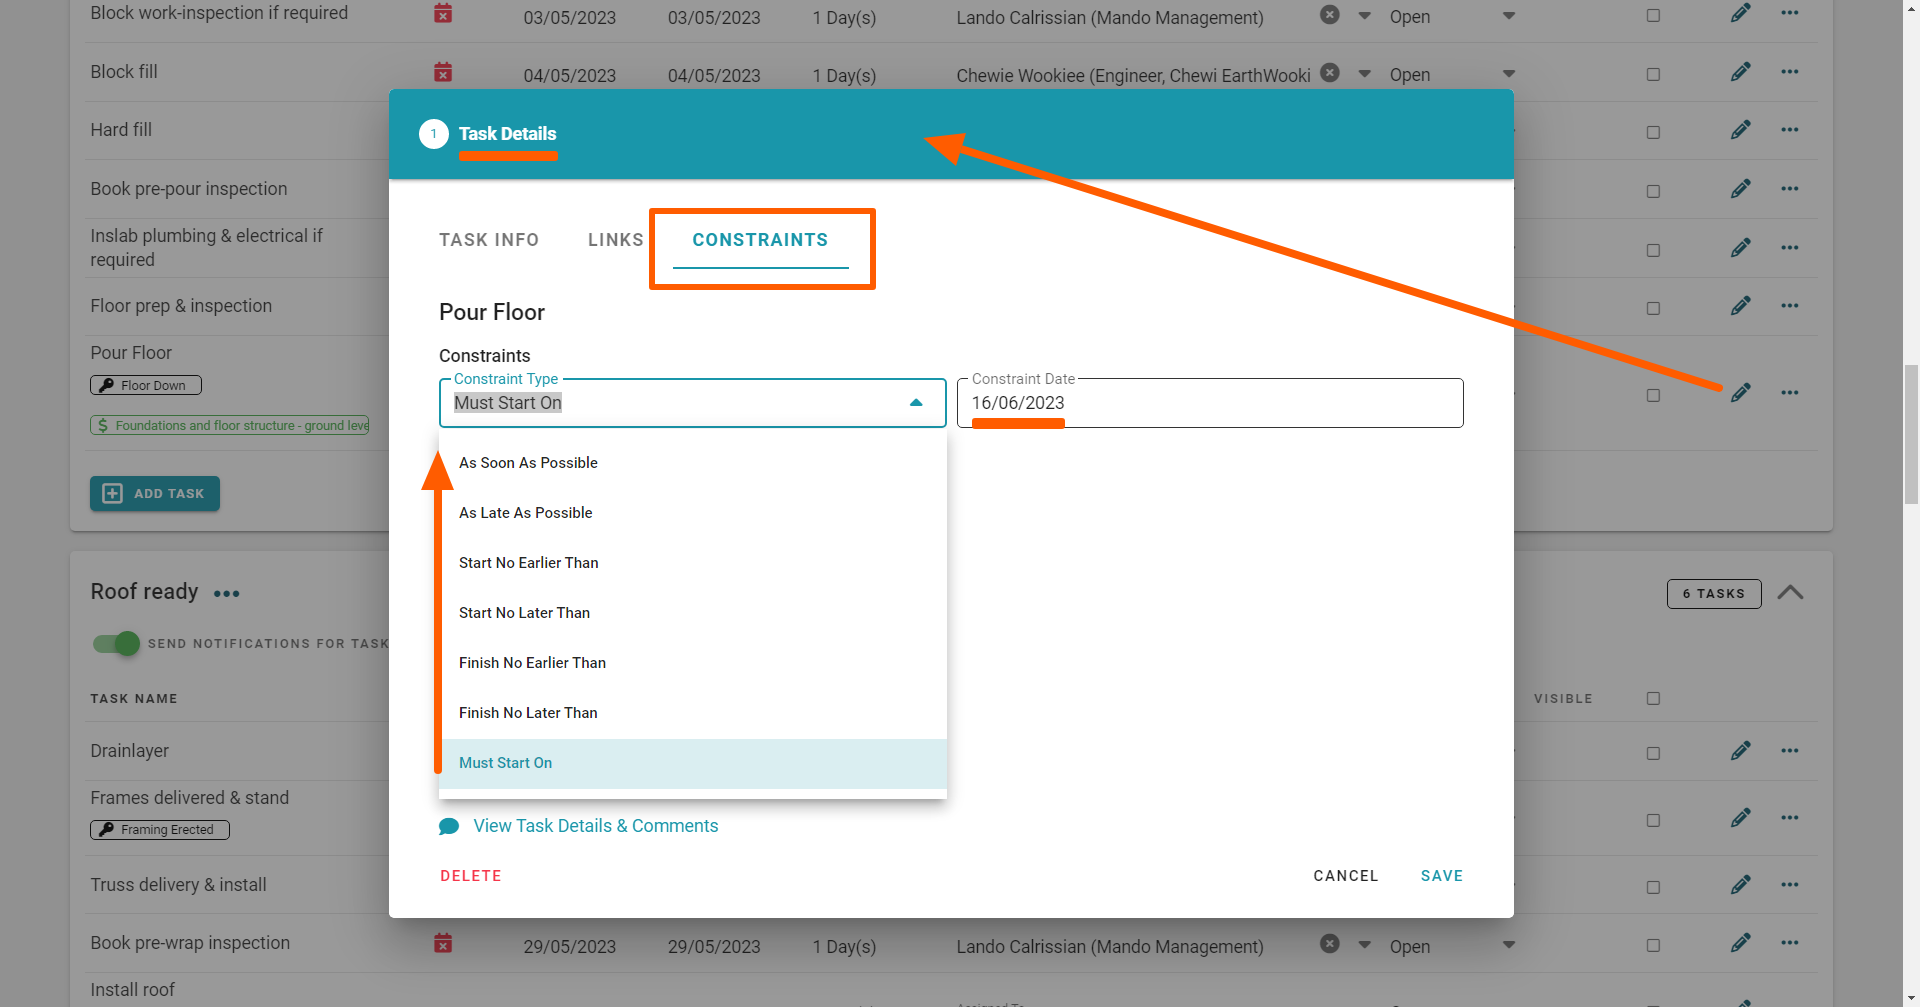Toggle send notifications switch for Roof ready

coord(116,644)
